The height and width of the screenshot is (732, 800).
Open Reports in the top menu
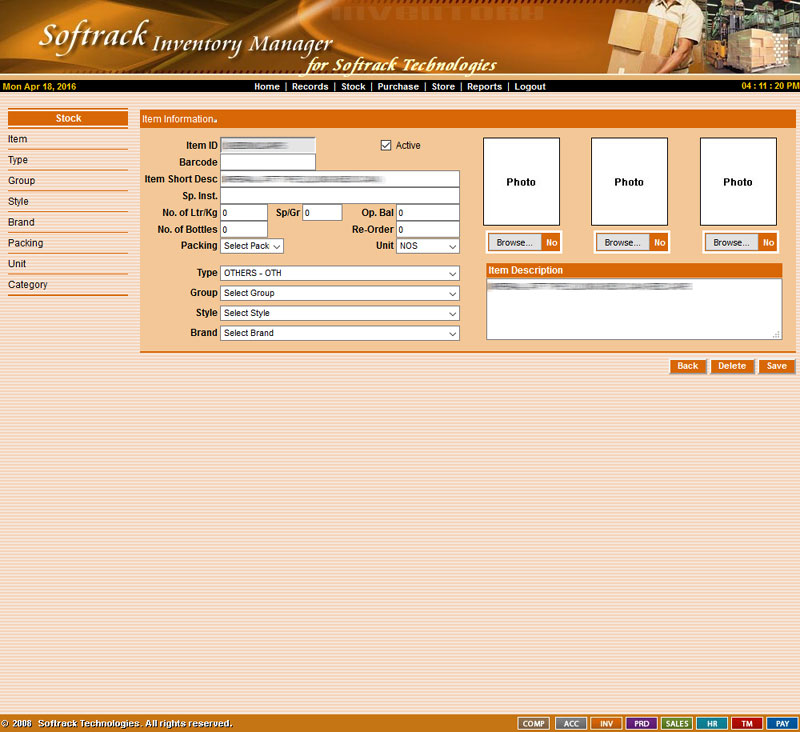pyautogui.click(x=484, y=87)
